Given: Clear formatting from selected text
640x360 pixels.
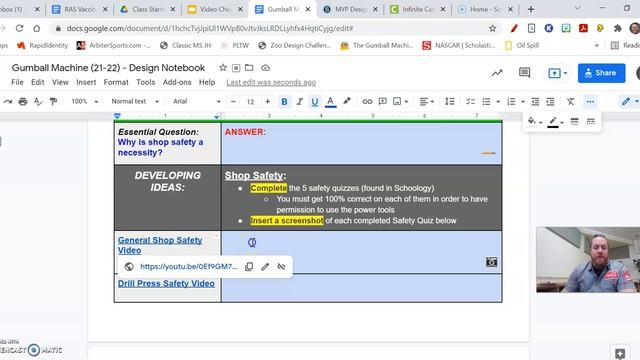Looking at the screenshot, I should point(571,102).
